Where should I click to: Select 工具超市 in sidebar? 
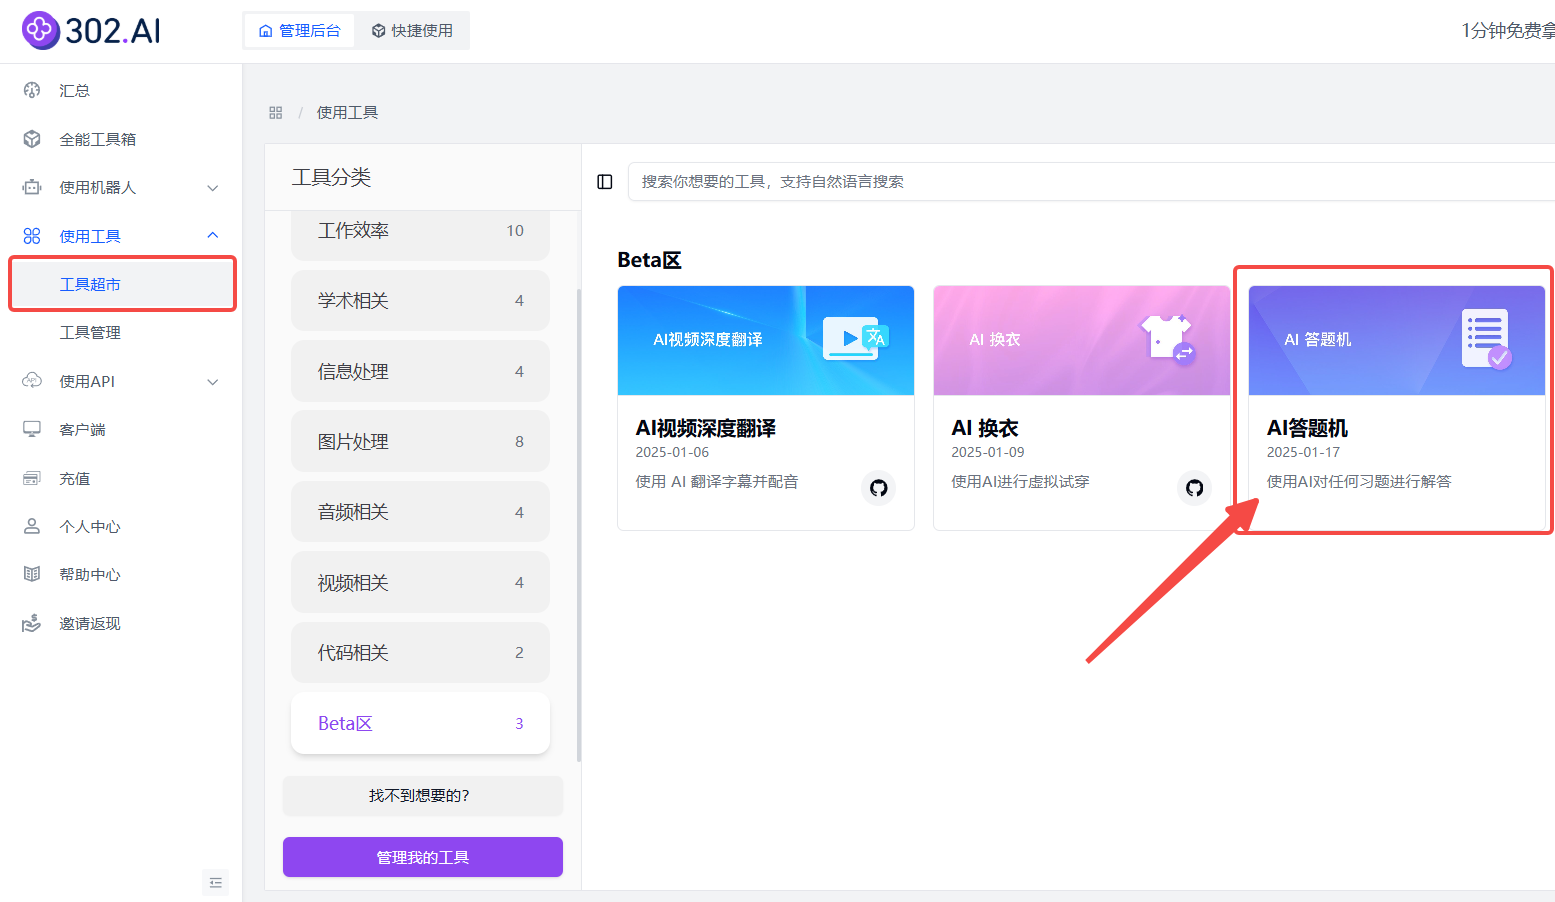[122, 284]
